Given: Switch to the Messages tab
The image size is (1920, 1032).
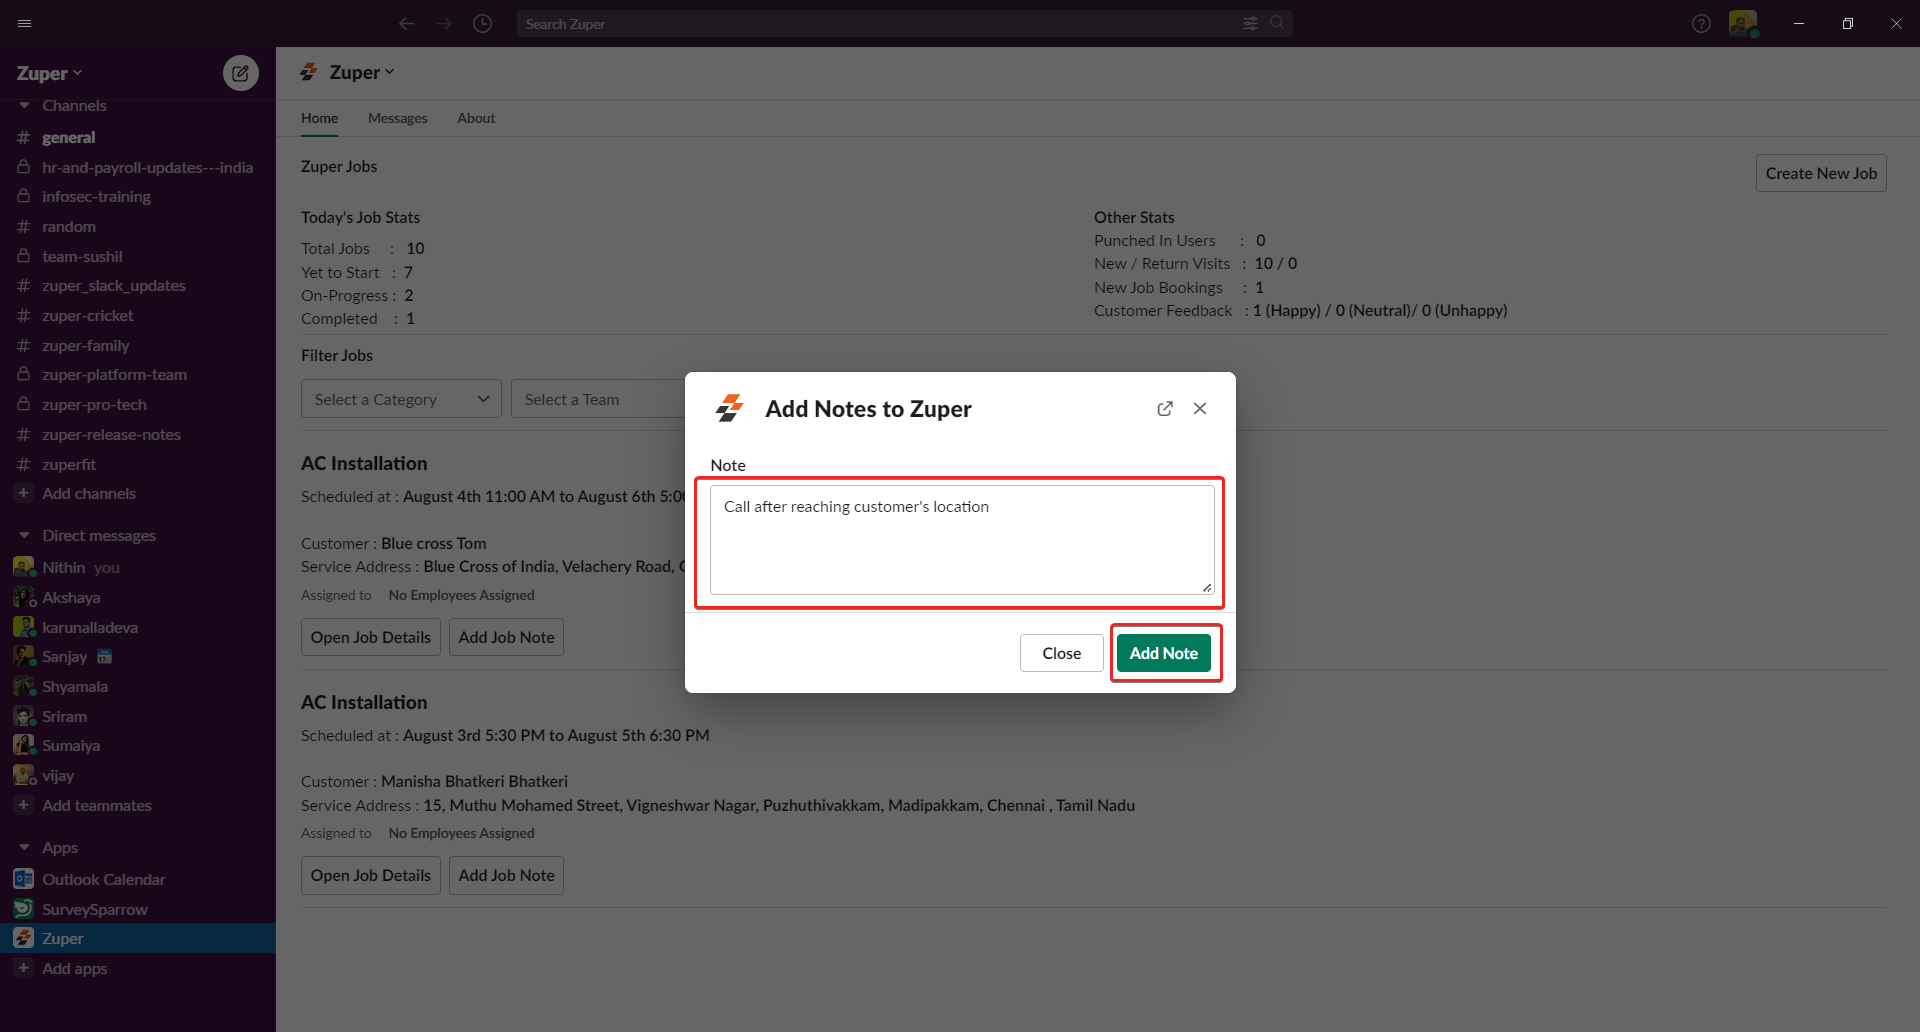Looking at the screenshot, I should click(397, 118).
